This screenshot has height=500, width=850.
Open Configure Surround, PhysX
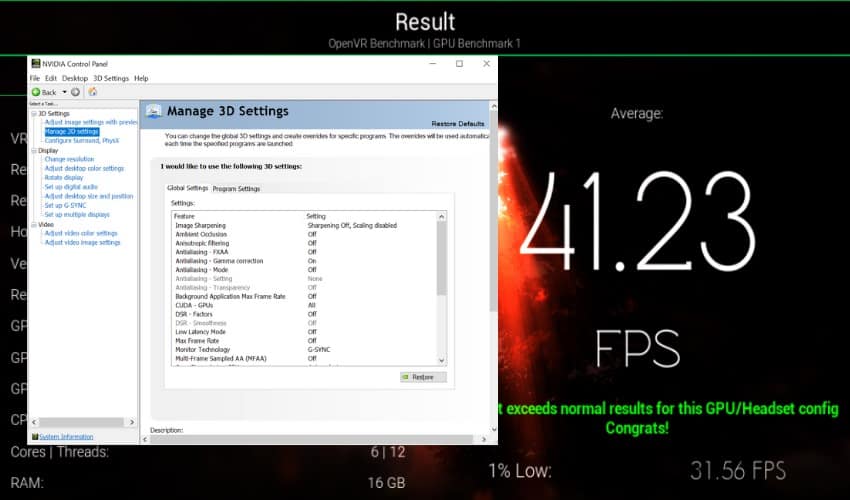pos(82,140)
